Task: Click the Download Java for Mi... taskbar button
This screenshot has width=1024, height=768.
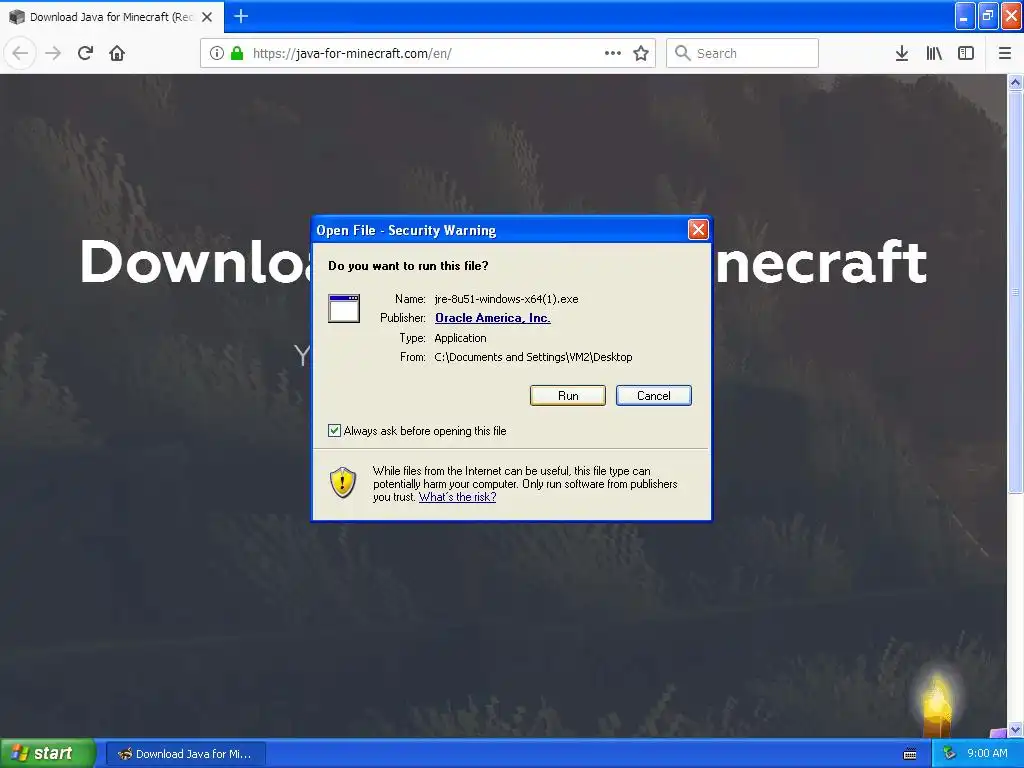Action: click(185, 754)
